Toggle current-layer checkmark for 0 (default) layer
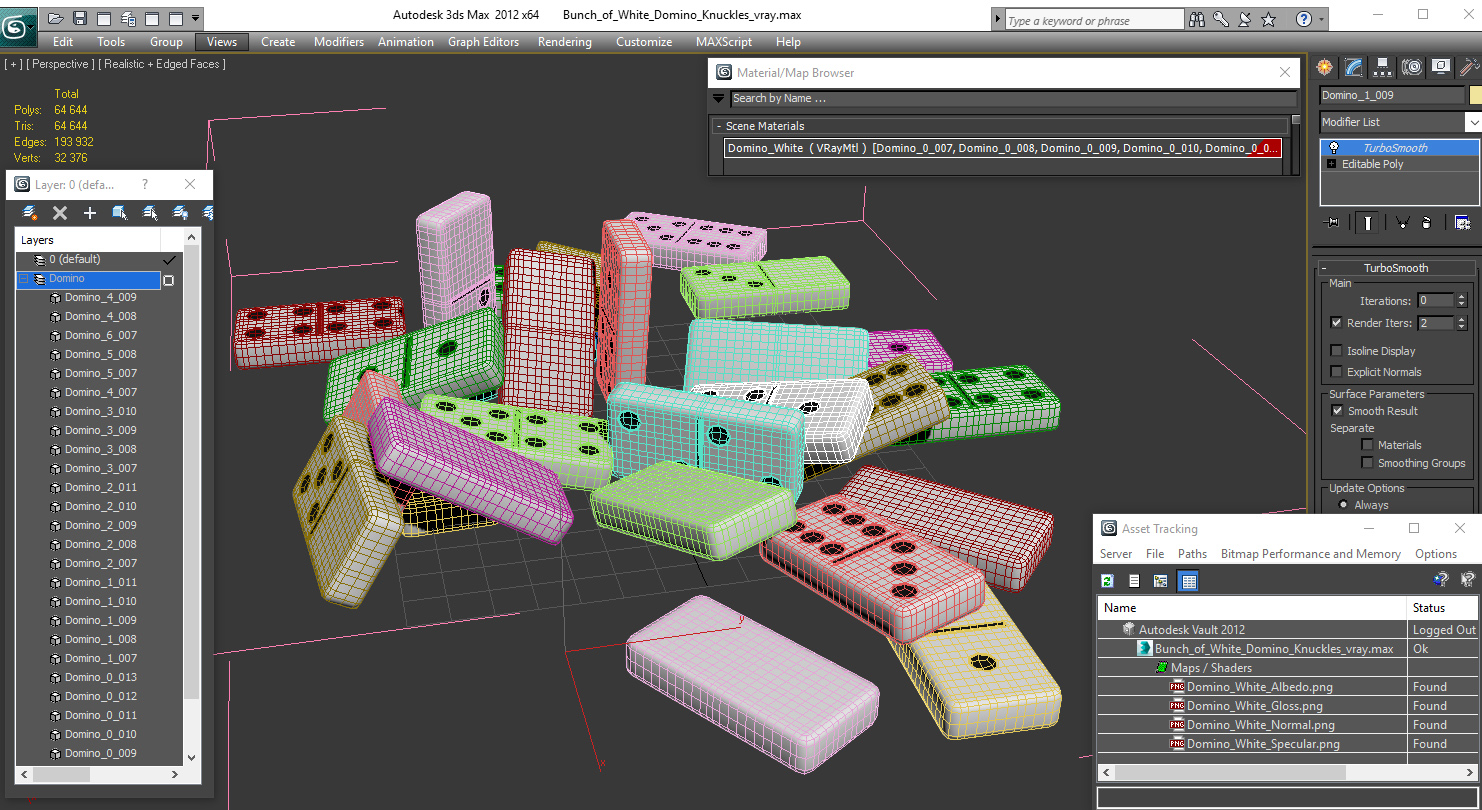 coord(170,260)
